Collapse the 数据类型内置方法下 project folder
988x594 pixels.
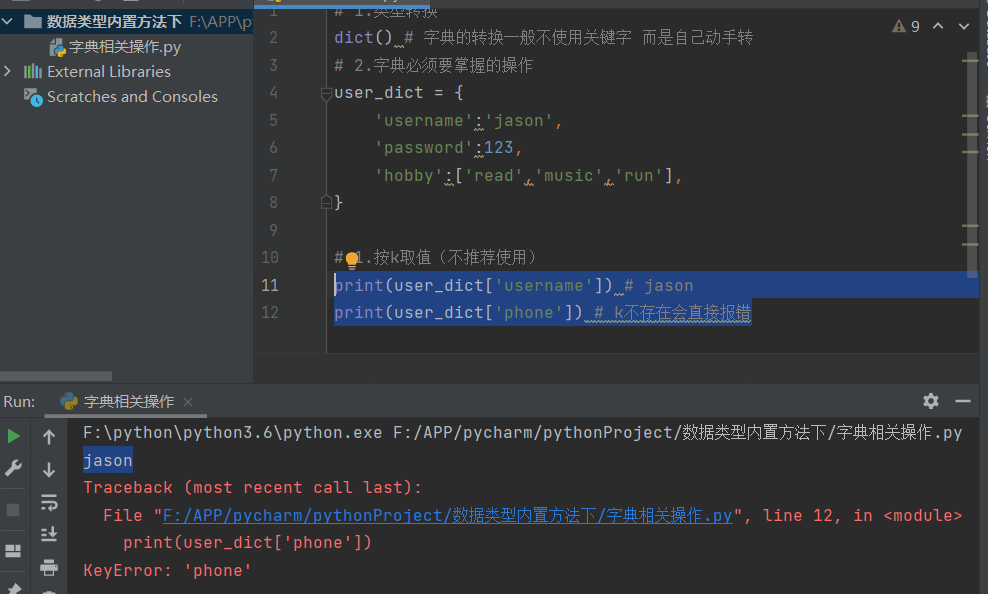[x=7, y=21]
